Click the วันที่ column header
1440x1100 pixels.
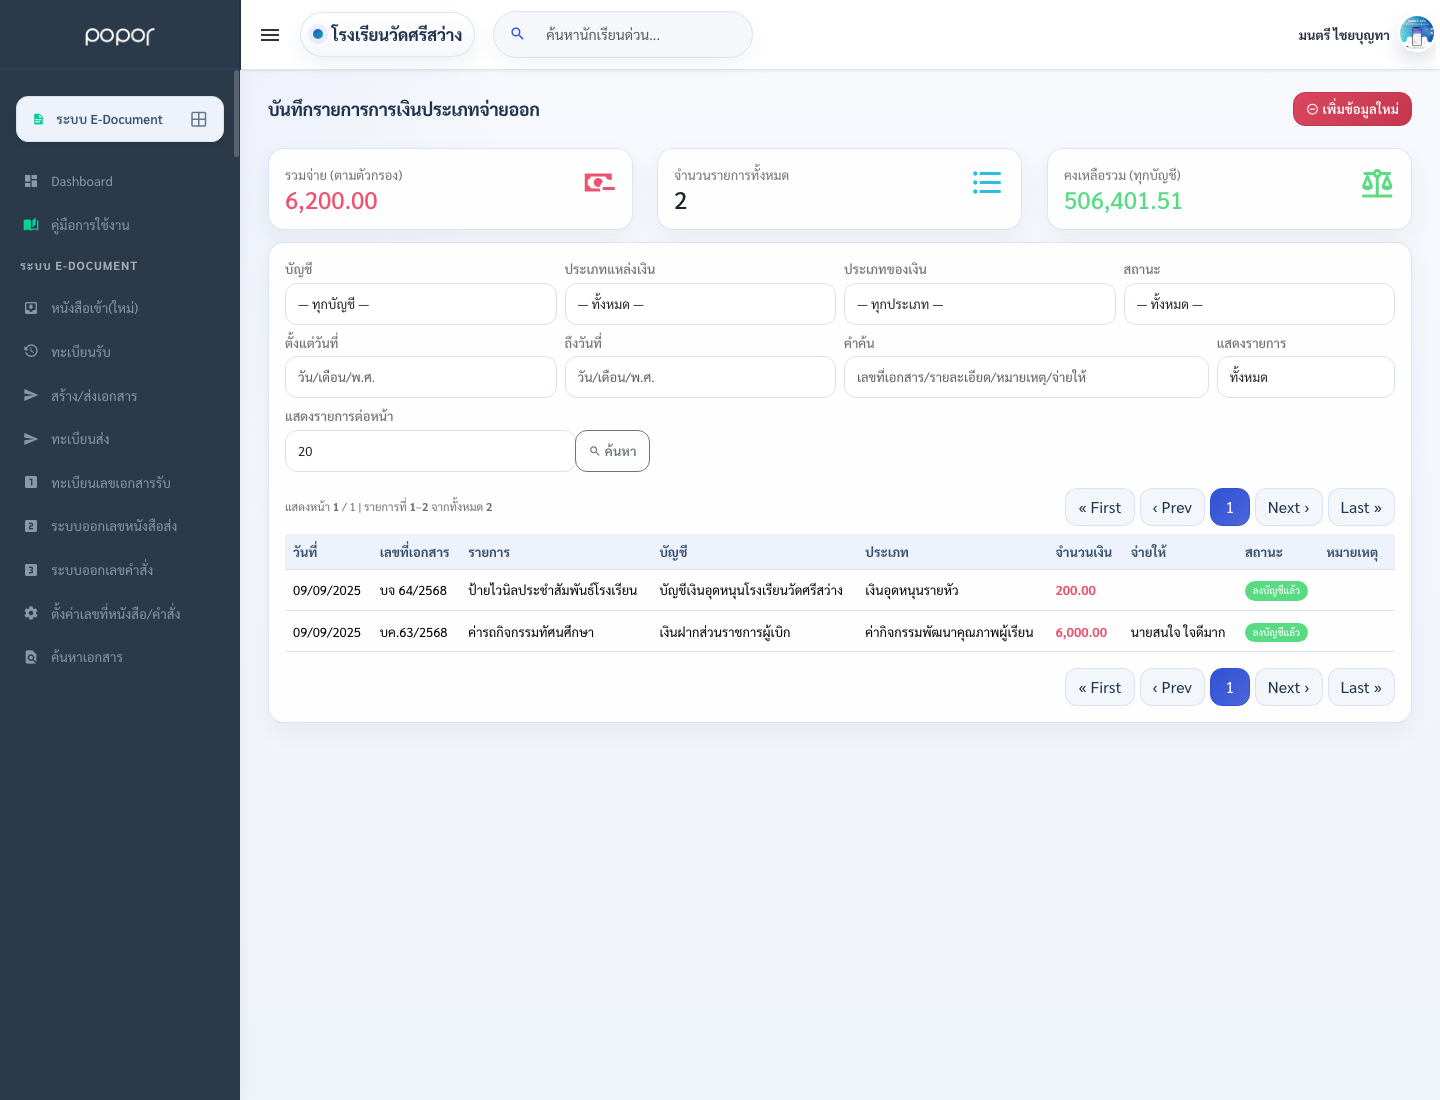coord(305,552)
